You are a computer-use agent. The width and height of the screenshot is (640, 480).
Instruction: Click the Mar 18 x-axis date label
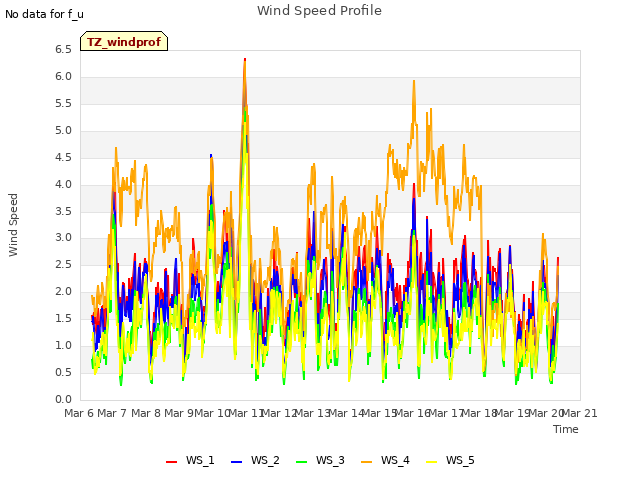[479, 413]
